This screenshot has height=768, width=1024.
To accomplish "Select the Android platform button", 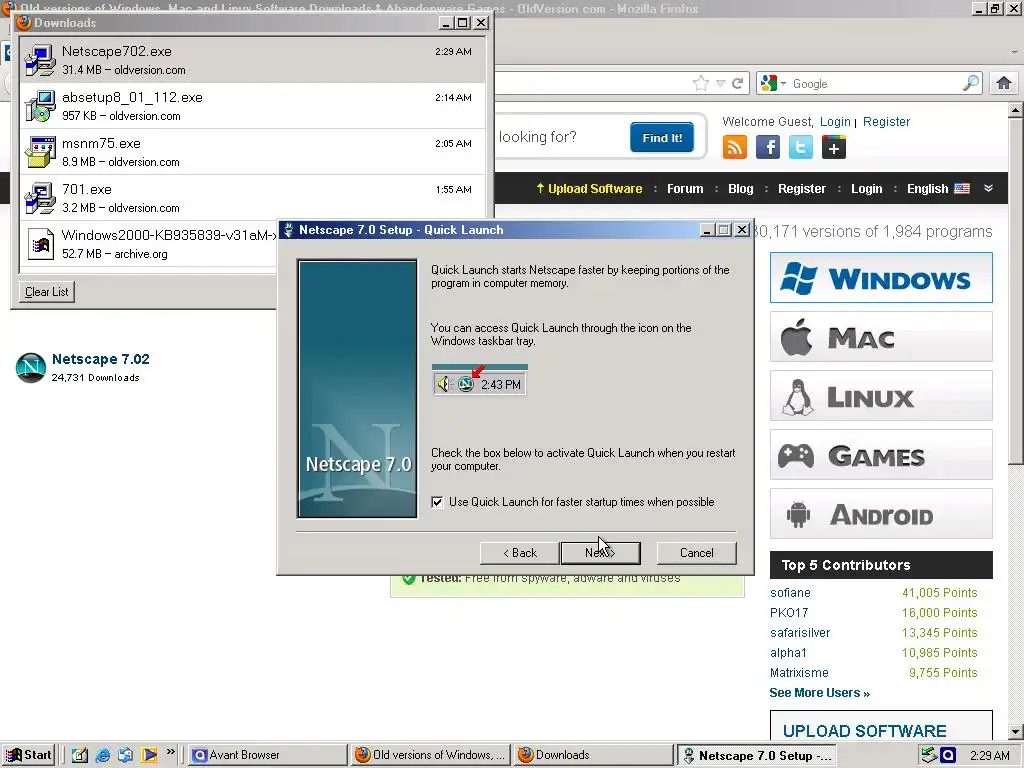I will (881, 514).
